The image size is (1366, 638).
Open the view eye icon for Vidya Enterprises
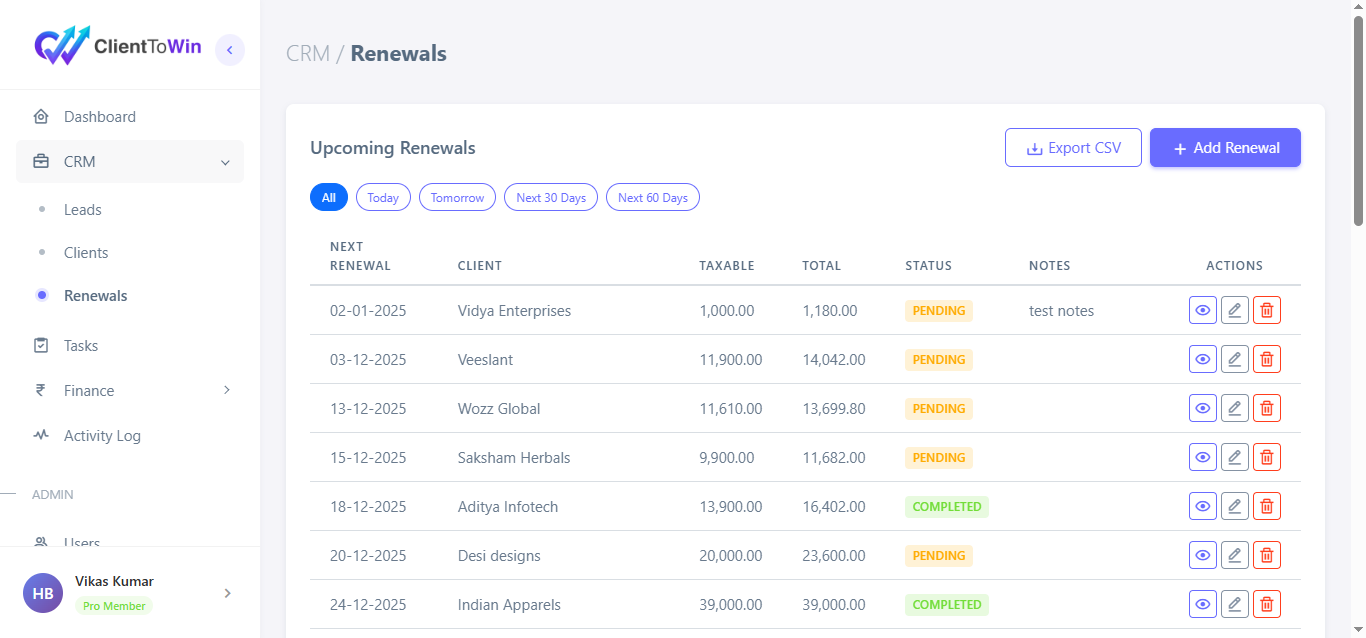[x=1202, y=310]
